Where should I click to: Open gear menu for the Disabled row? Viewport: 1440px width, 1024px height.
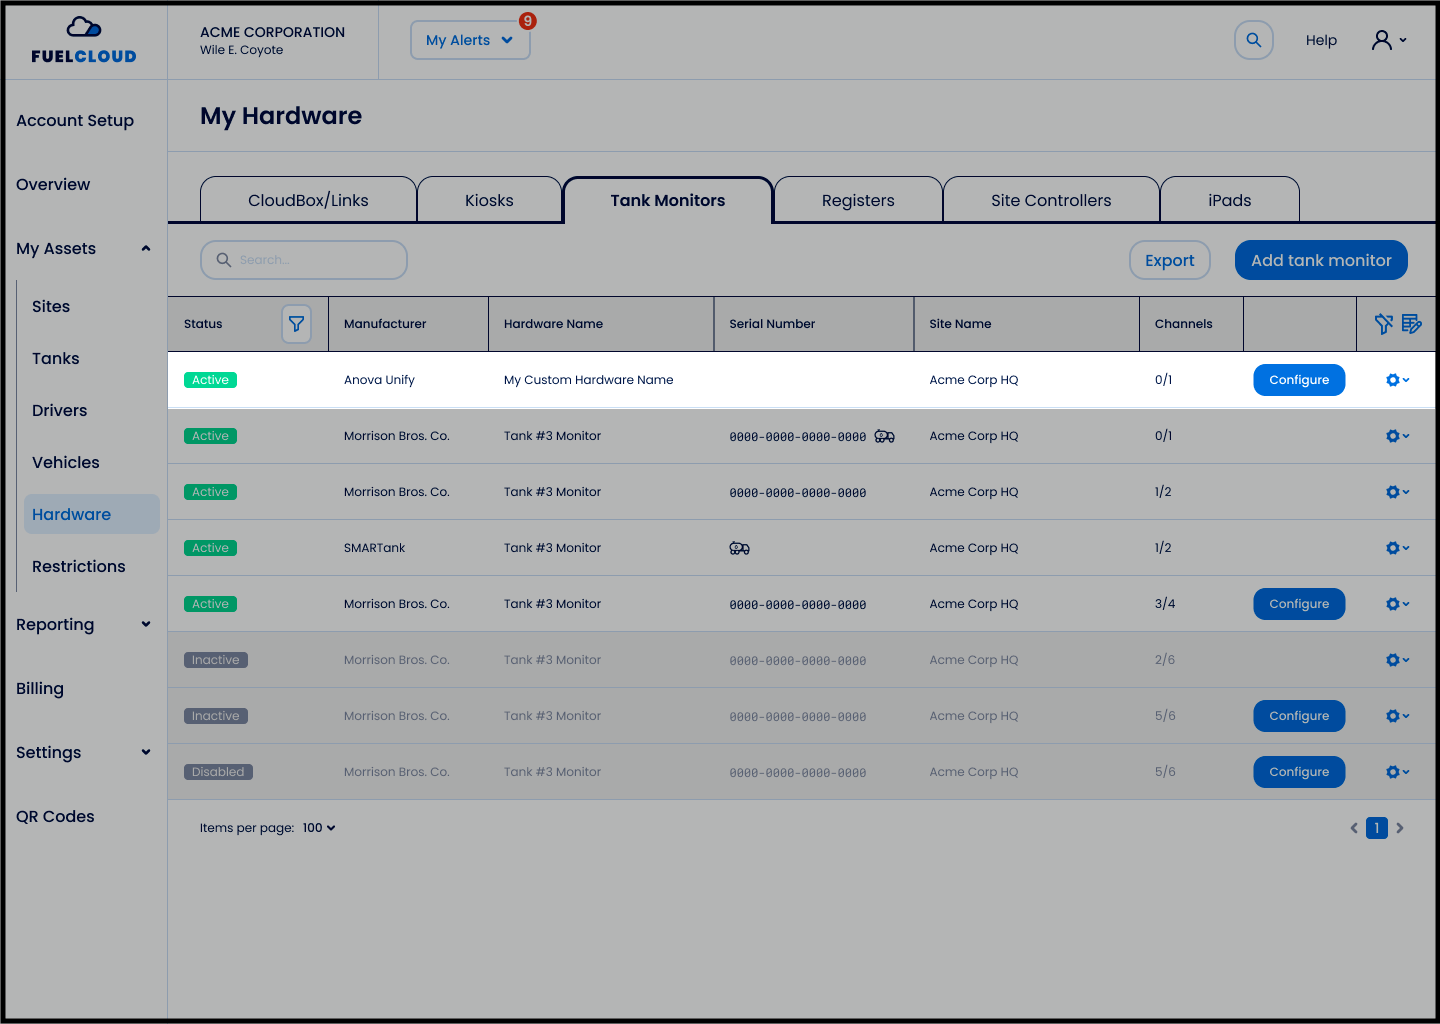pyautogui.click(x=1397, y=772)
